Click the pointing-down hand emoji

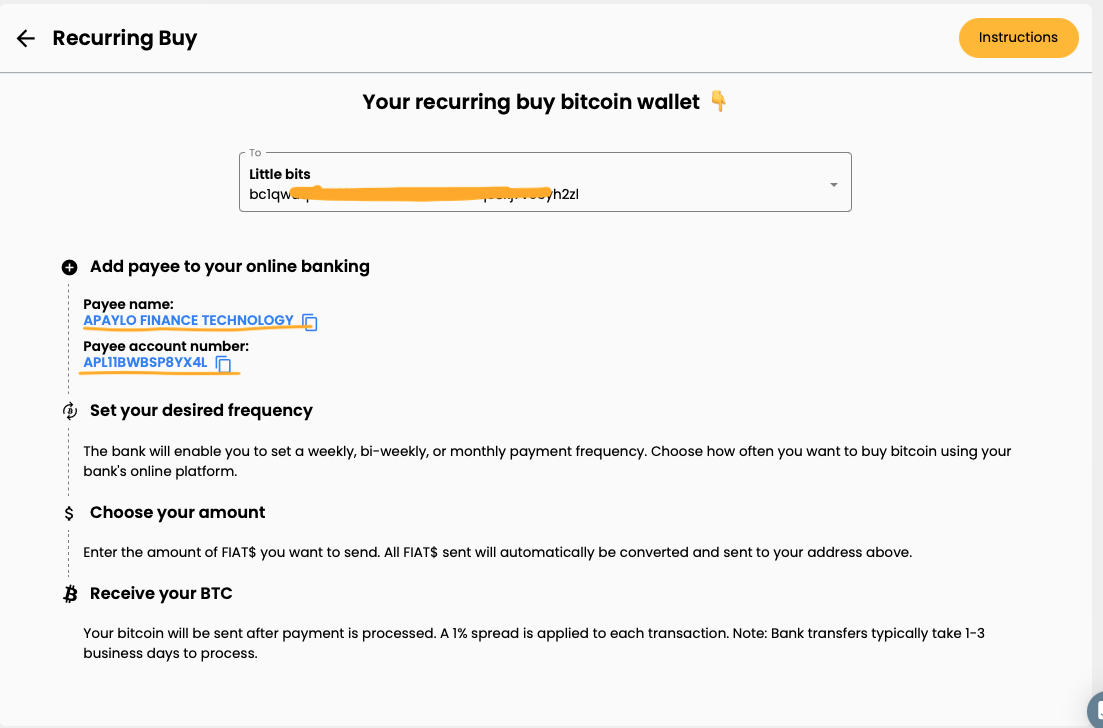click(718, 101)
